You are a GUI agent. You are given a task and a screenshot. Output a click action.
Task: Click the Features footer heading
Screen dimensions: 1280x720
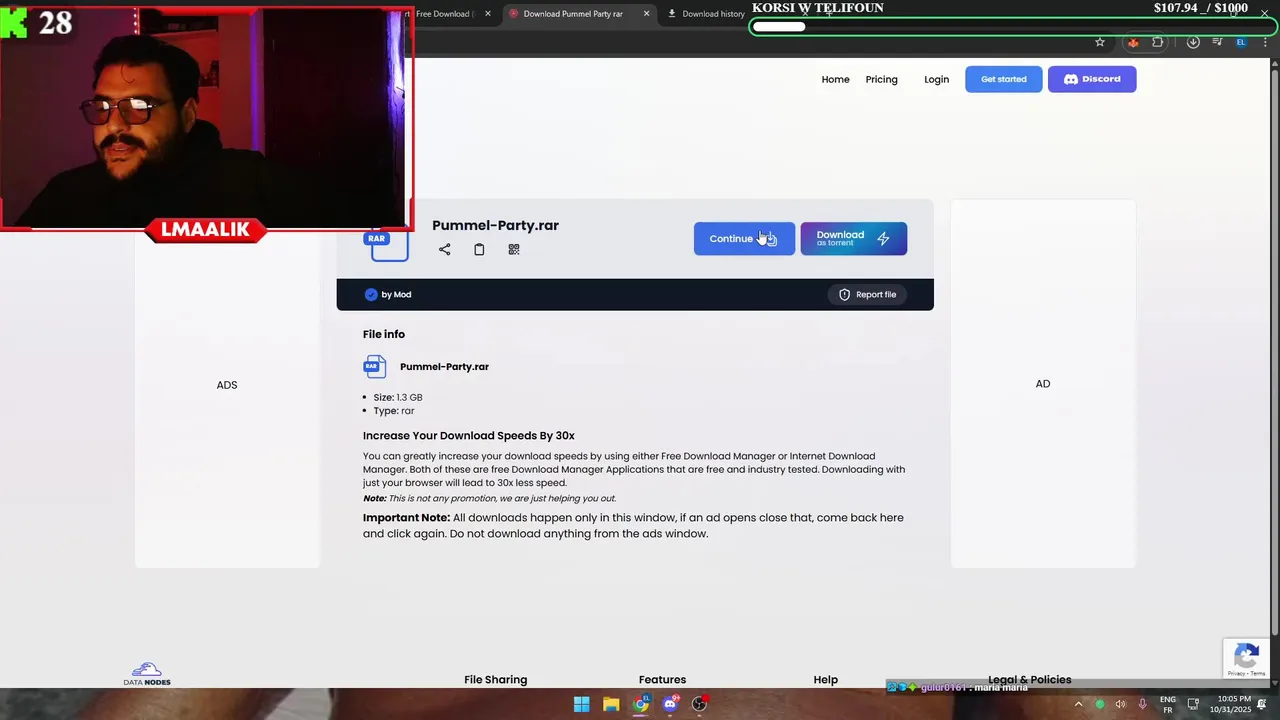(662, 680)
